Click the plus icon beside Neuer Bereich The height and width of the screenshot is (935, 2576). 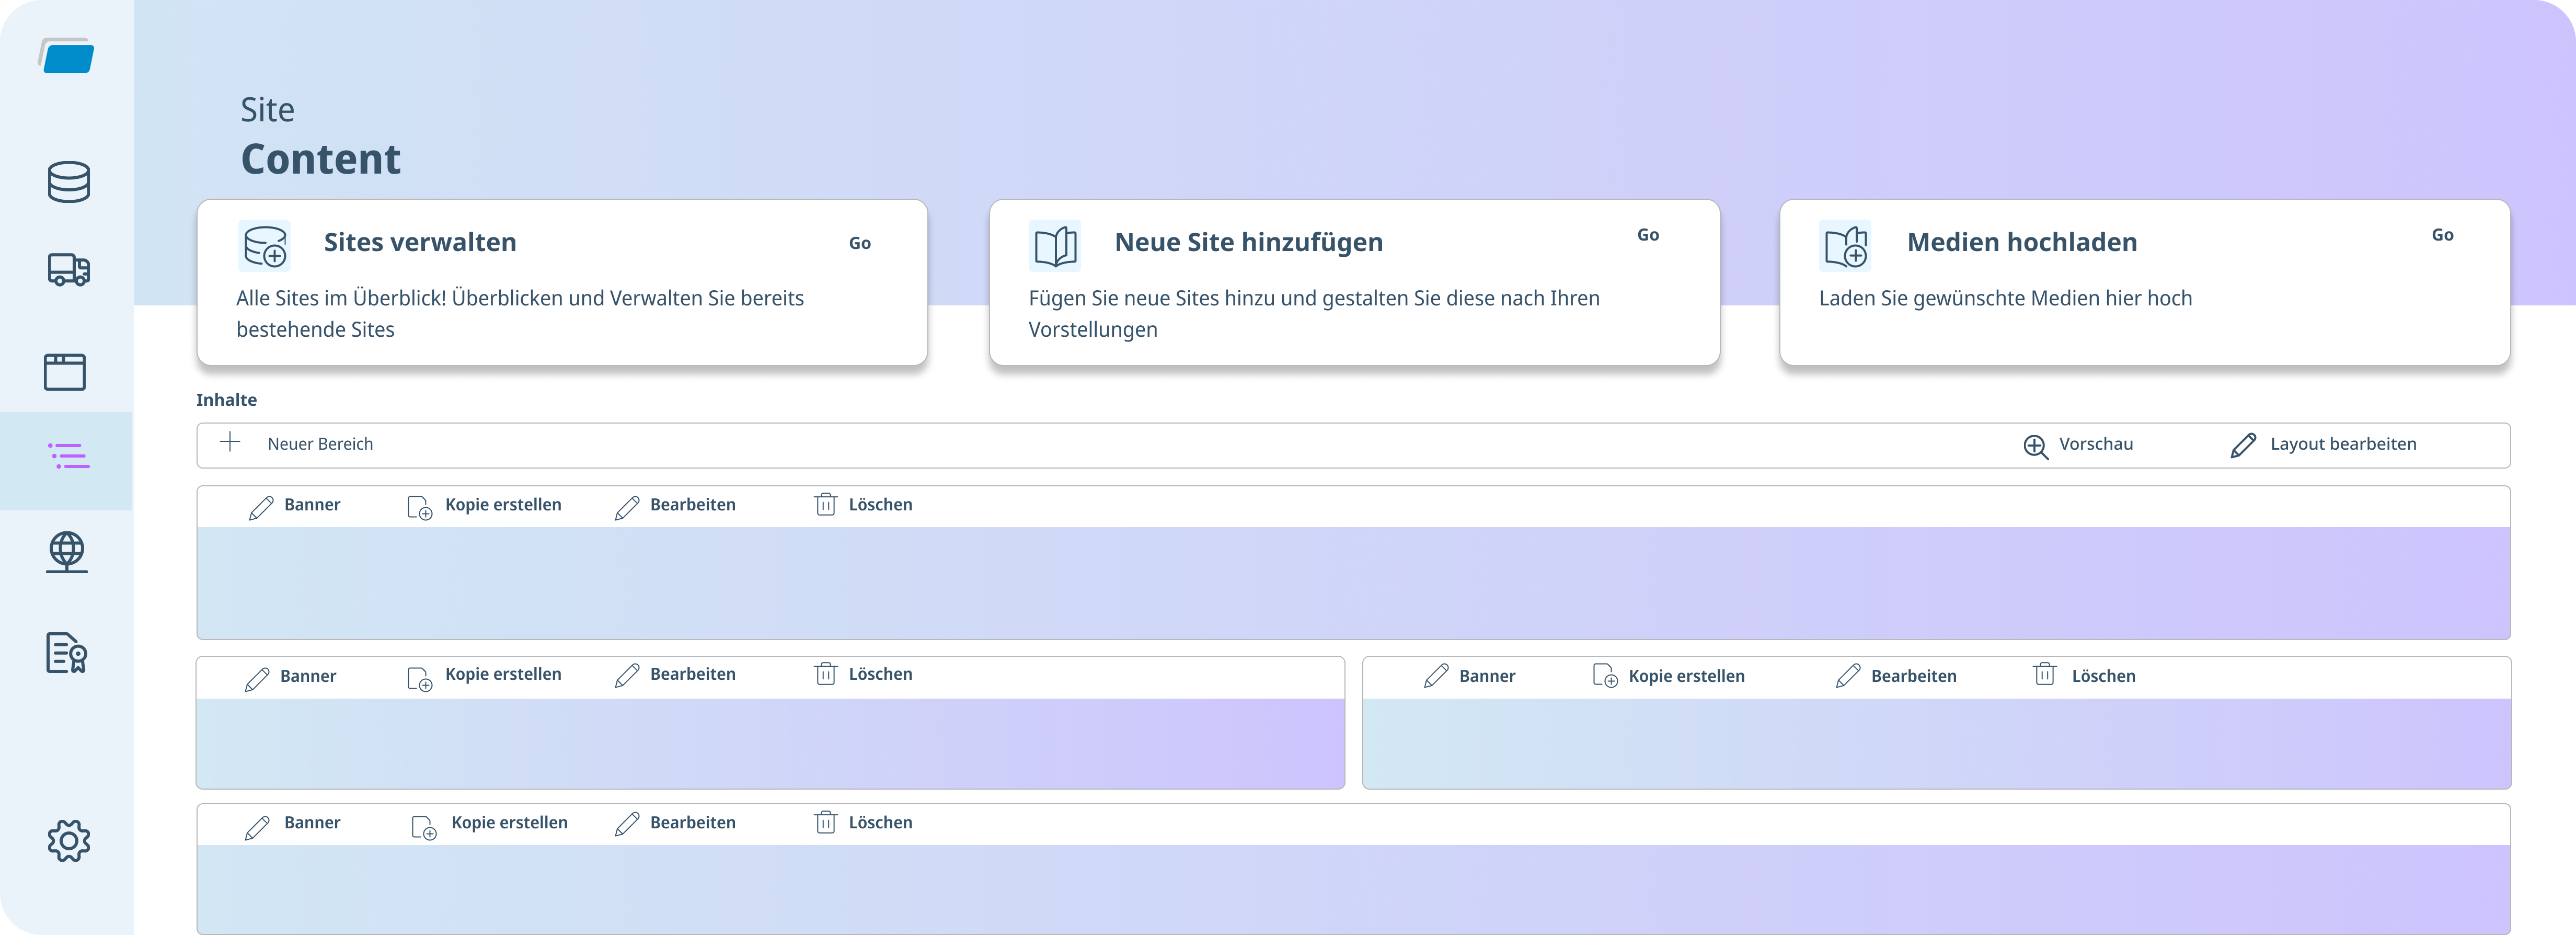click(230, 442)
